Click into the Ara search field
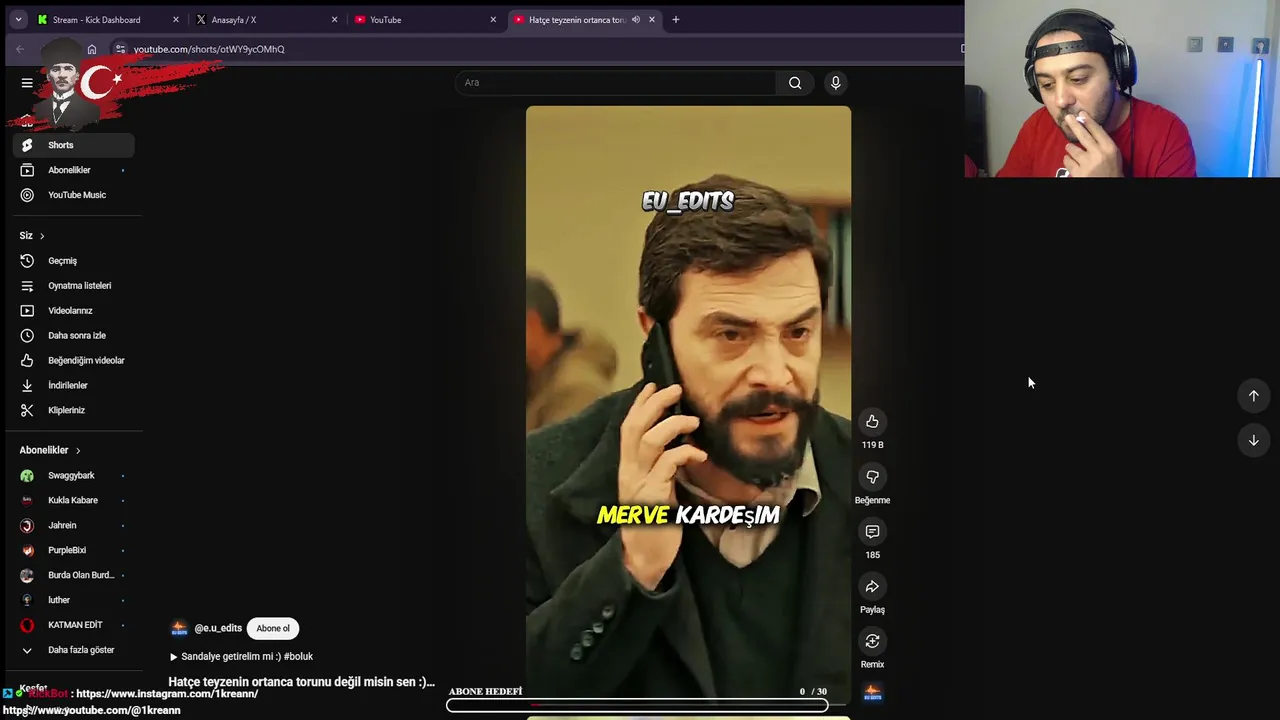Screen dimensions: 1280x720 coord(615,83)
